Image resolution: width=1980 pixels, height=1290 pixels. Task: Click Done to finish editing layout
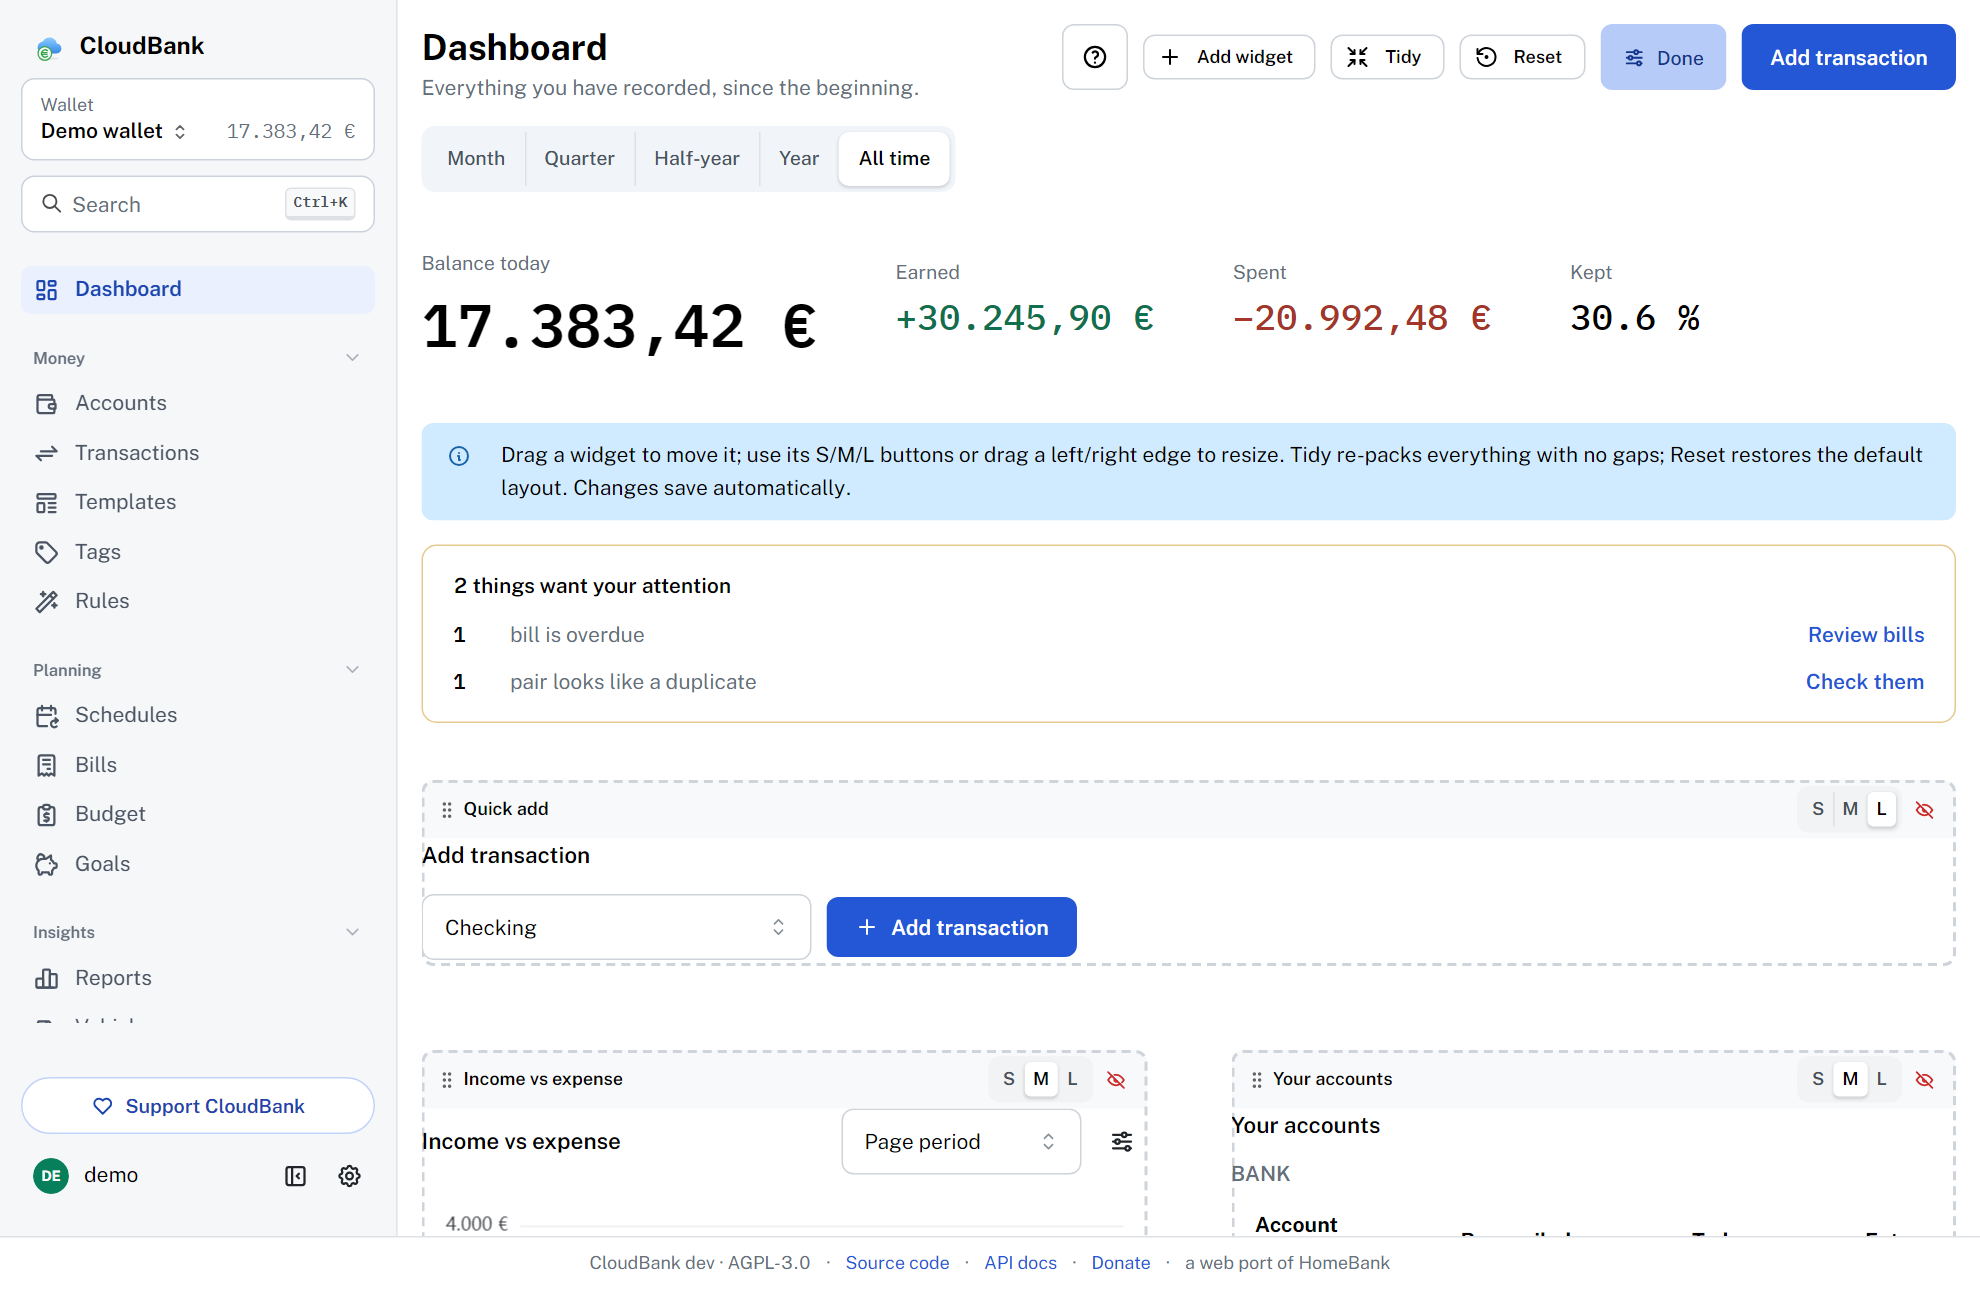[x=1663, y=58]
